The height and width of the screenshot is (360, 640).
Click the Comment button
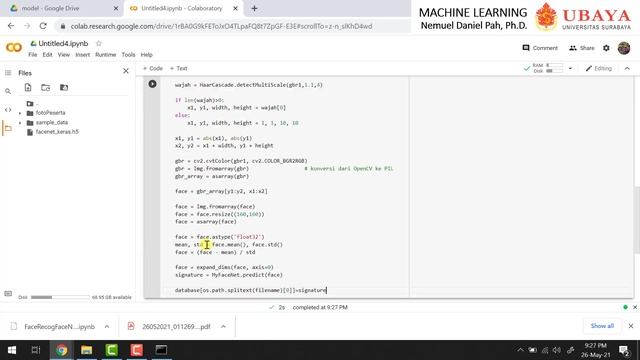(540, 48)
